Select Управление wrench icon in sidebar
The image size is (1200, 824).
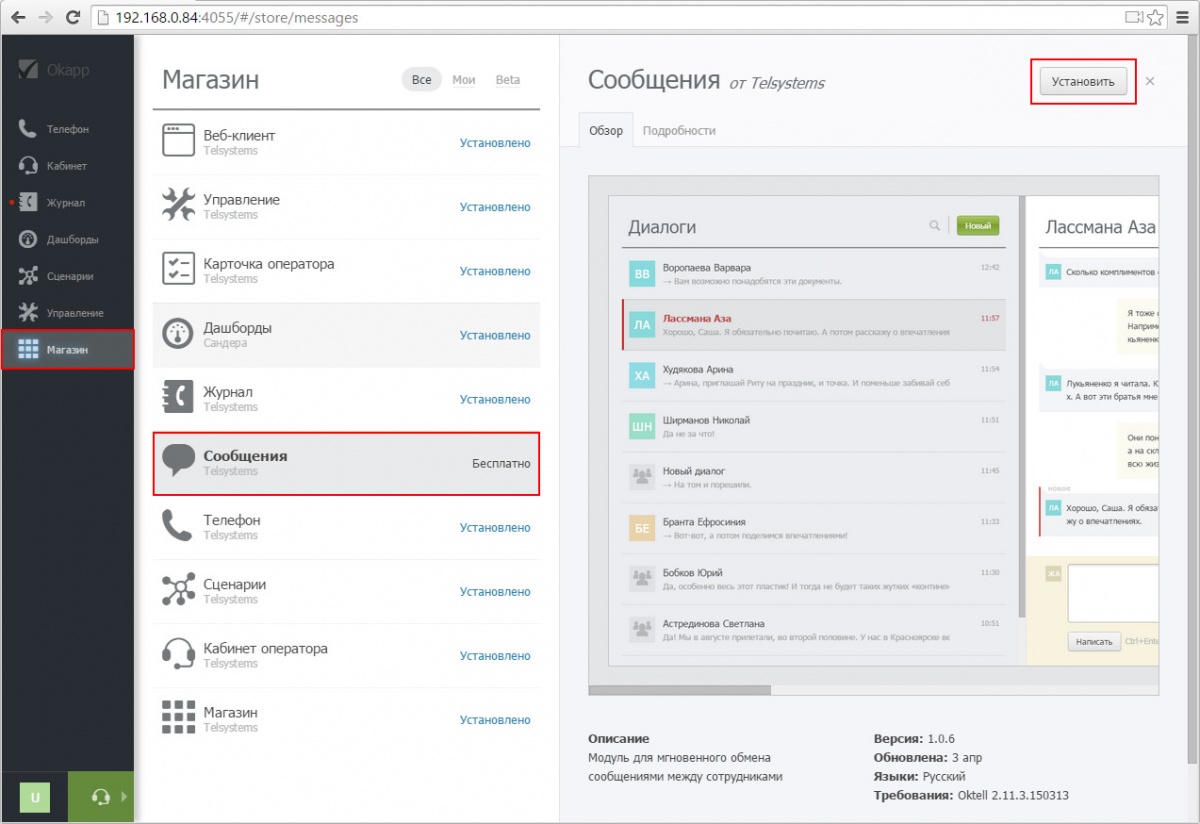[29, 313]
